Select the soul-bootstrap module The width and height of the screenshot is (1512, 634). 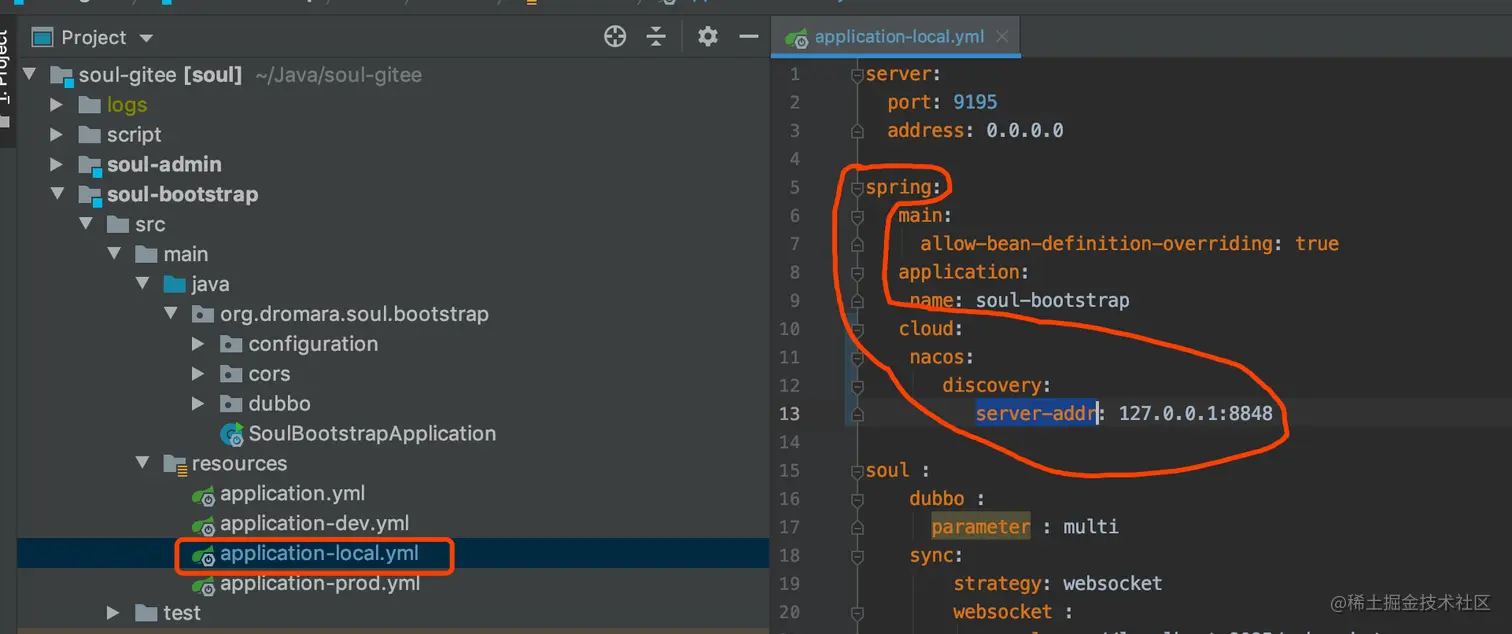pos(182,195)
